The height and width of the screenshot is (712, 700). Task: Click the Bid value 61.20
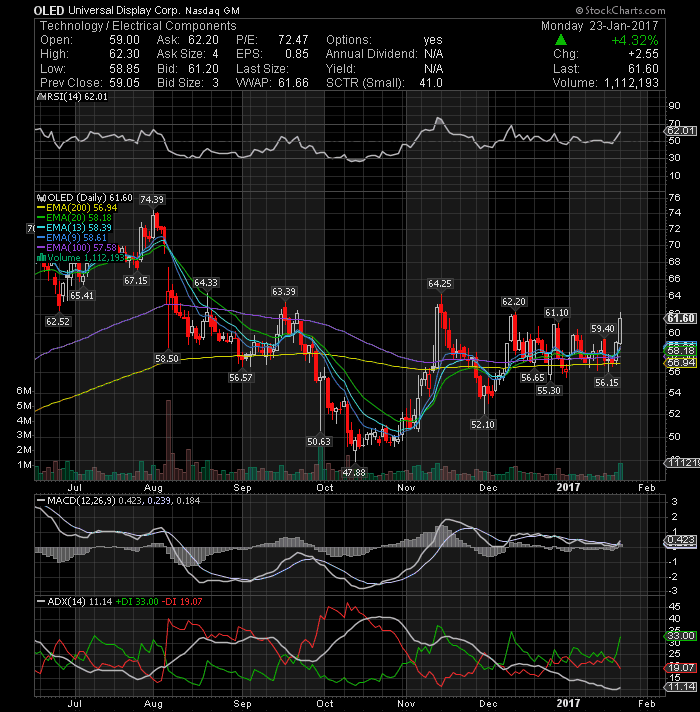point(203,69)
